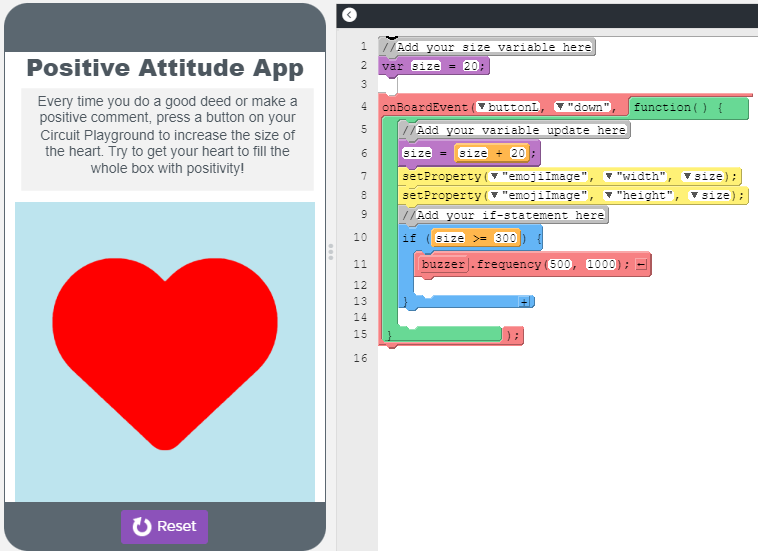Click the back arrow above the code editor
The width and height of the screenshot is (758, 551).
[348, 14]
